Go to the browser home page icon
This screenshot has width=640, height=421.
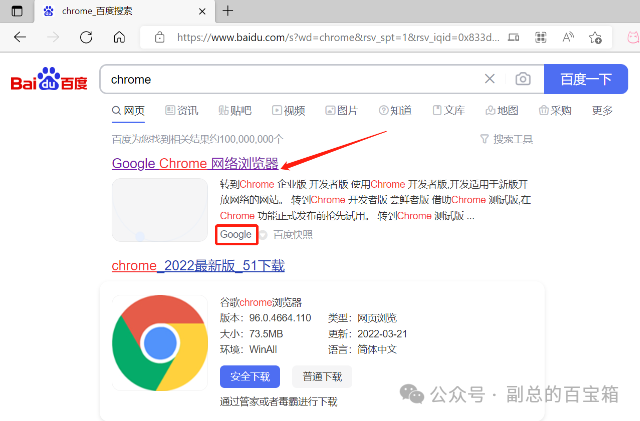119,38
